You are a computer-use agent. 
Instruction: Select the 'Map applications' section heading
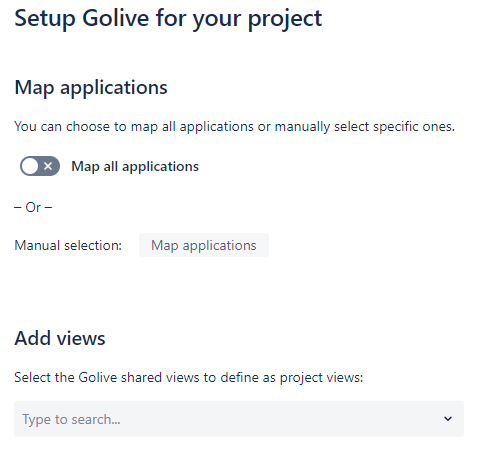tap(91, 88)
